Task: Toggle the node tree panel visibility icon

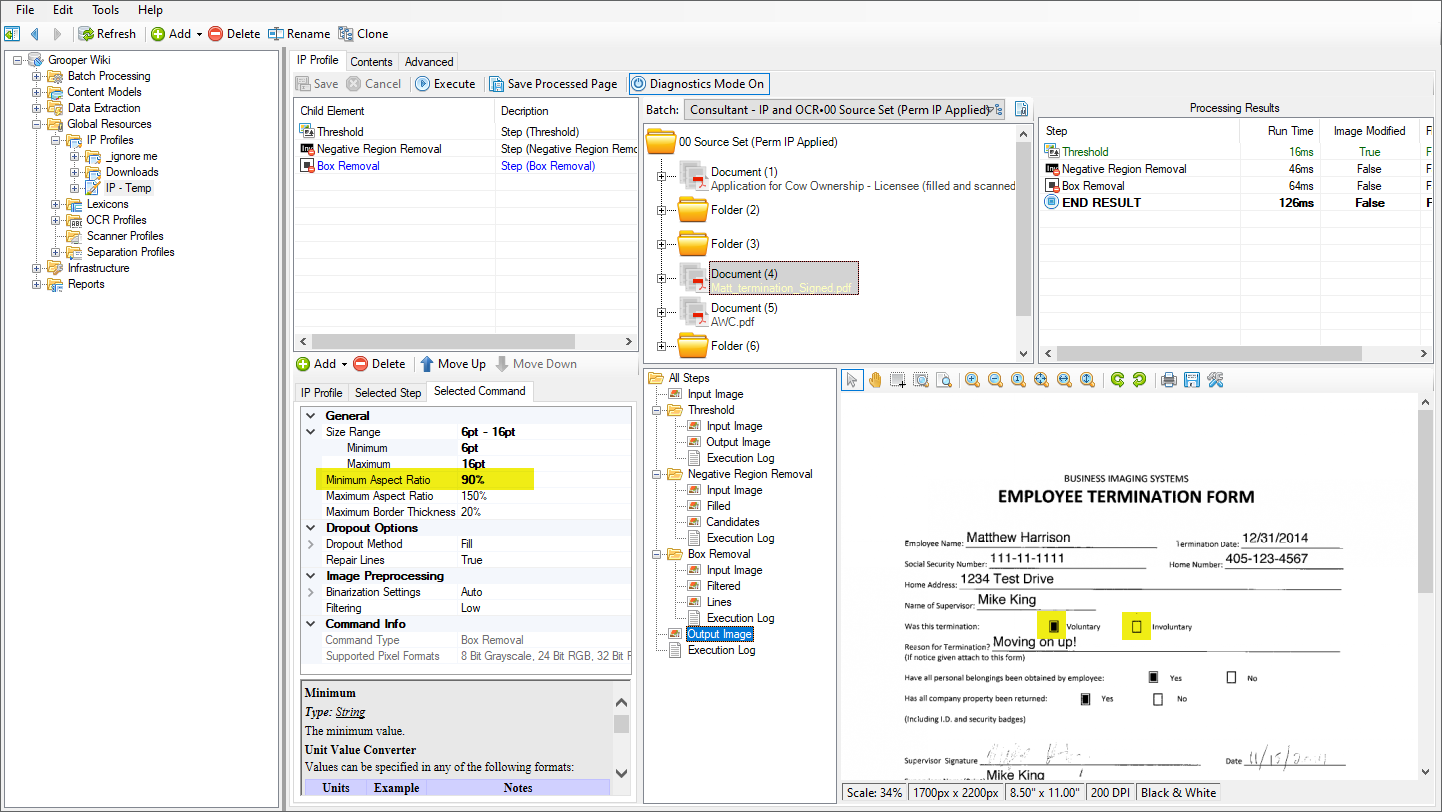Action: click(12, 34)
